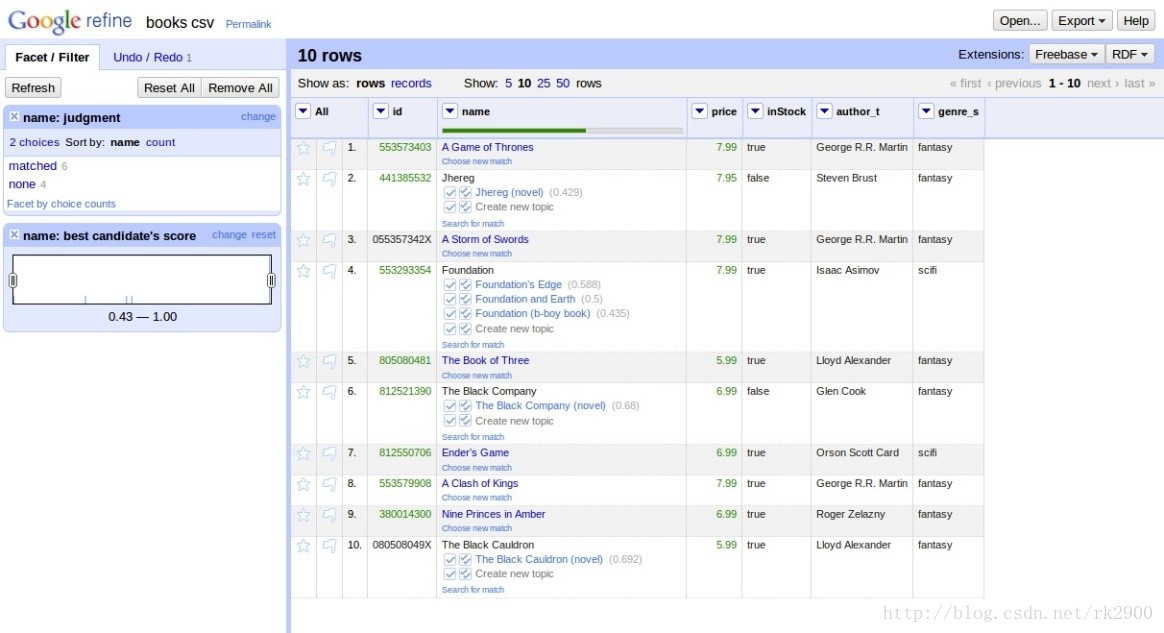Screen dimensions: 1164x633
Task: Click the Reset All button
Action: tap(169, 88)
